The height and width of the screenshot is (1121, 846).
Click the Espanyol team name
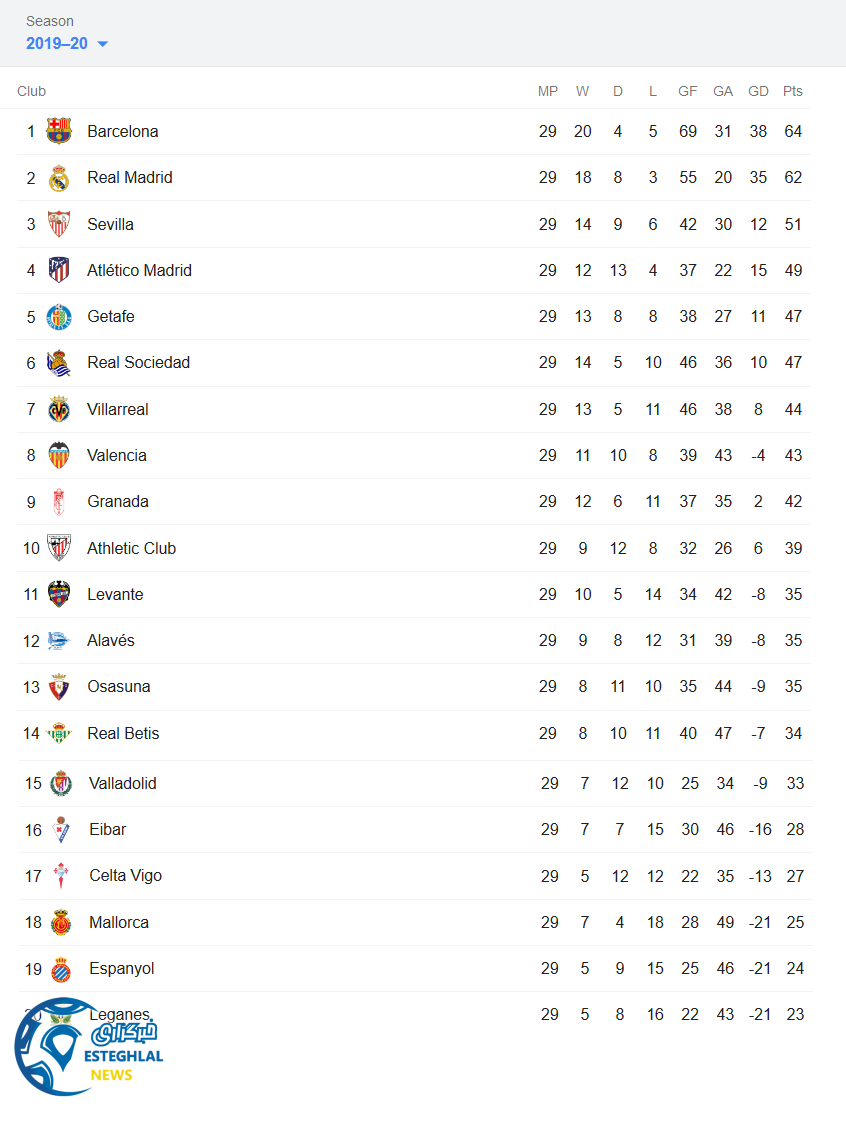[122, 968]
